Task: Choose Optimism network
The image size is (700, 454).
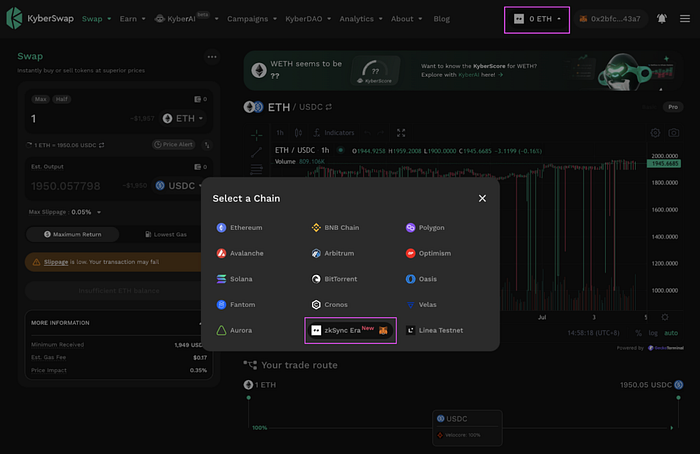Action: pos(428,253)
